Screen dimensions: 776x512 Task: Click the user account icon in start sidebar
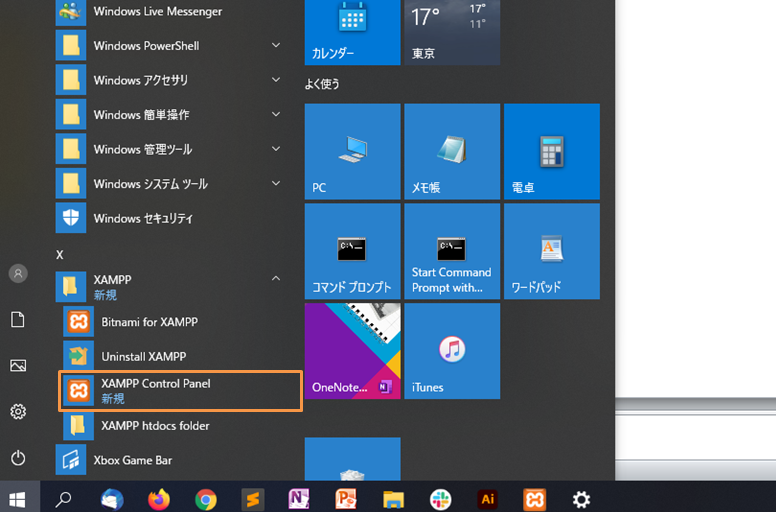point(18,274)
